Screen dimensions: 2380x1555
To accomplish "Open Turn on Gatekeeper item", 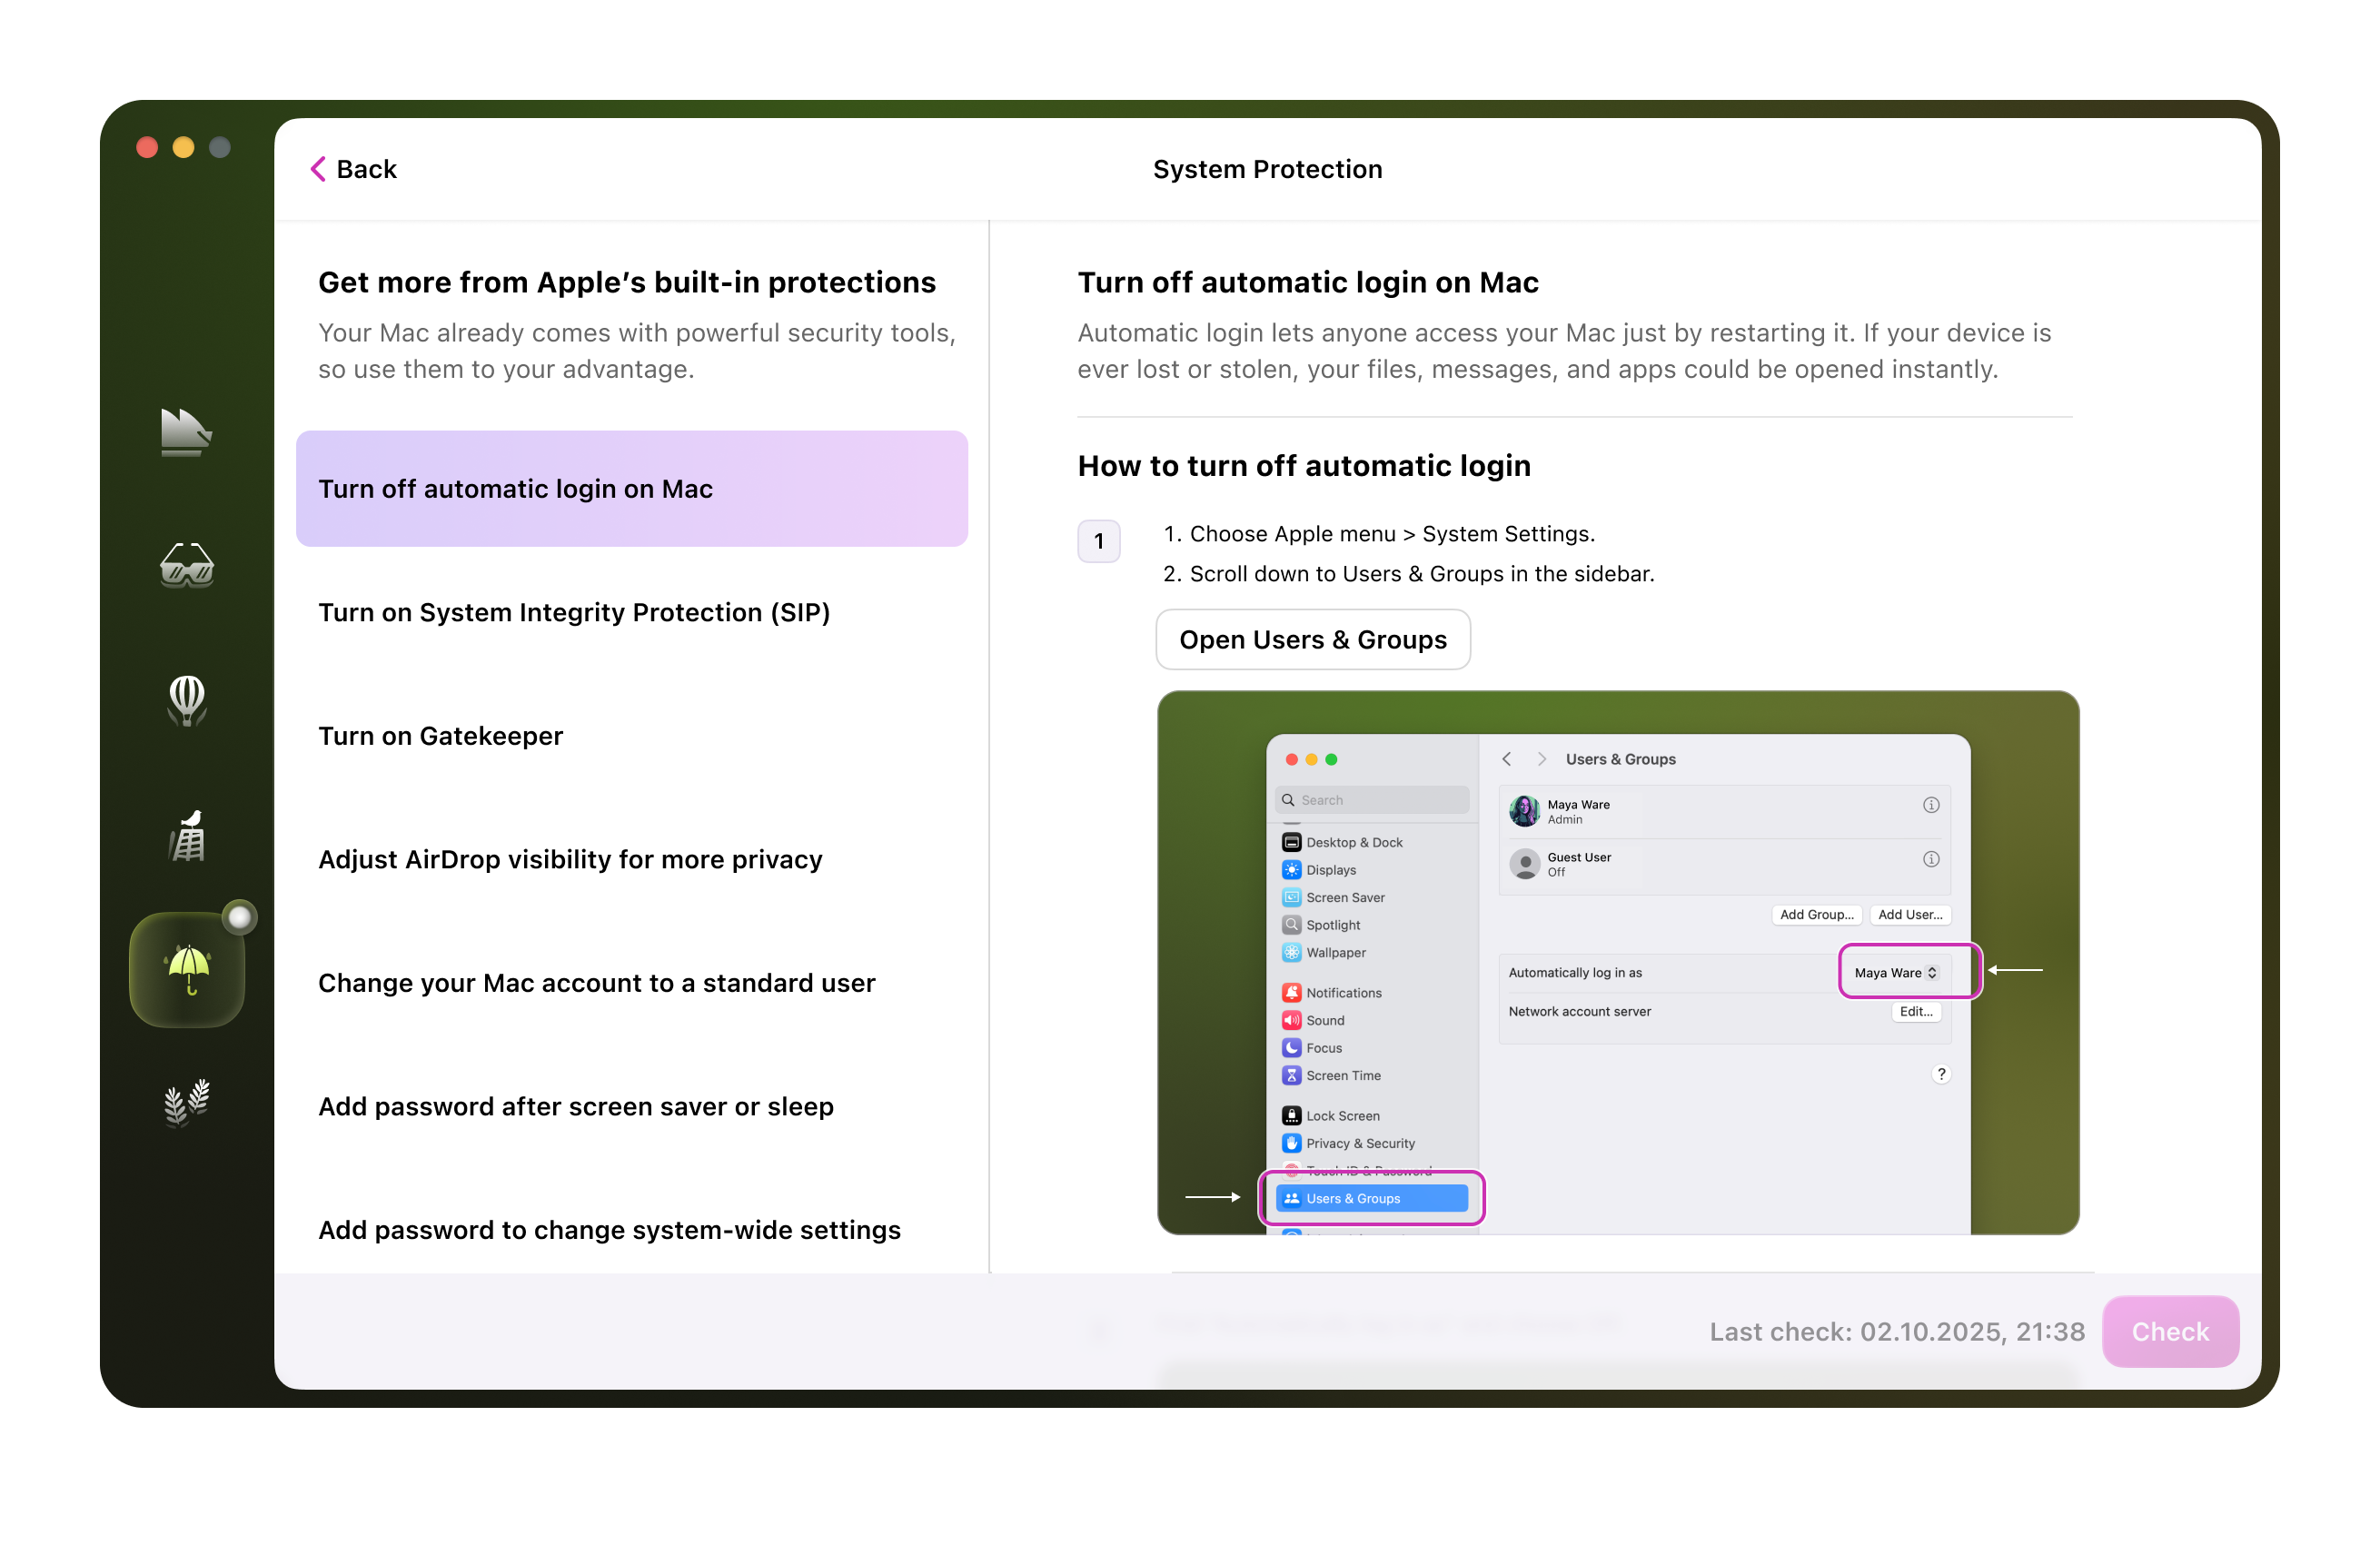I will [440, 736].
